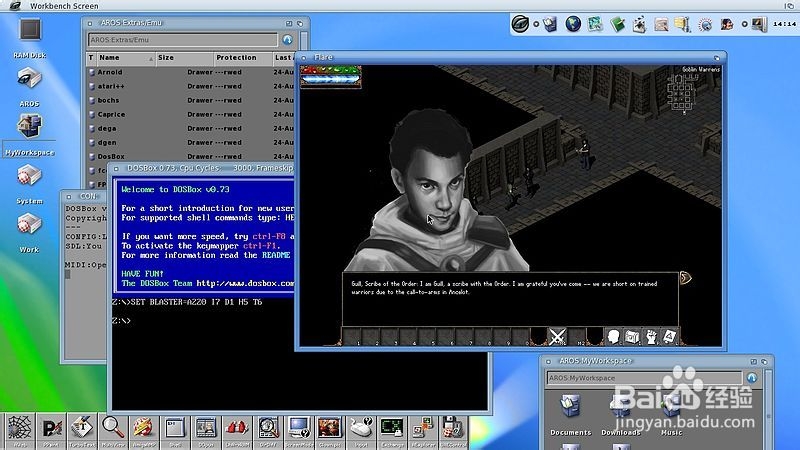Click the Flare health and mana bars

331,76
